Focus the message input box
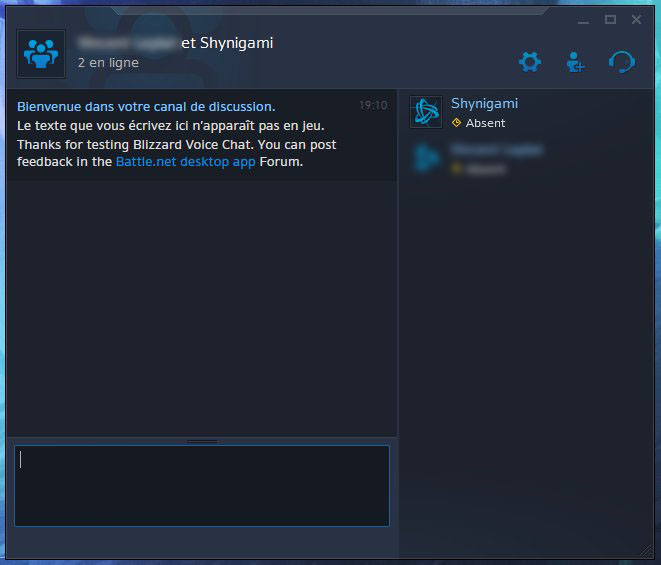This screenshot has width=661, height=565. (x=202, y=486)
